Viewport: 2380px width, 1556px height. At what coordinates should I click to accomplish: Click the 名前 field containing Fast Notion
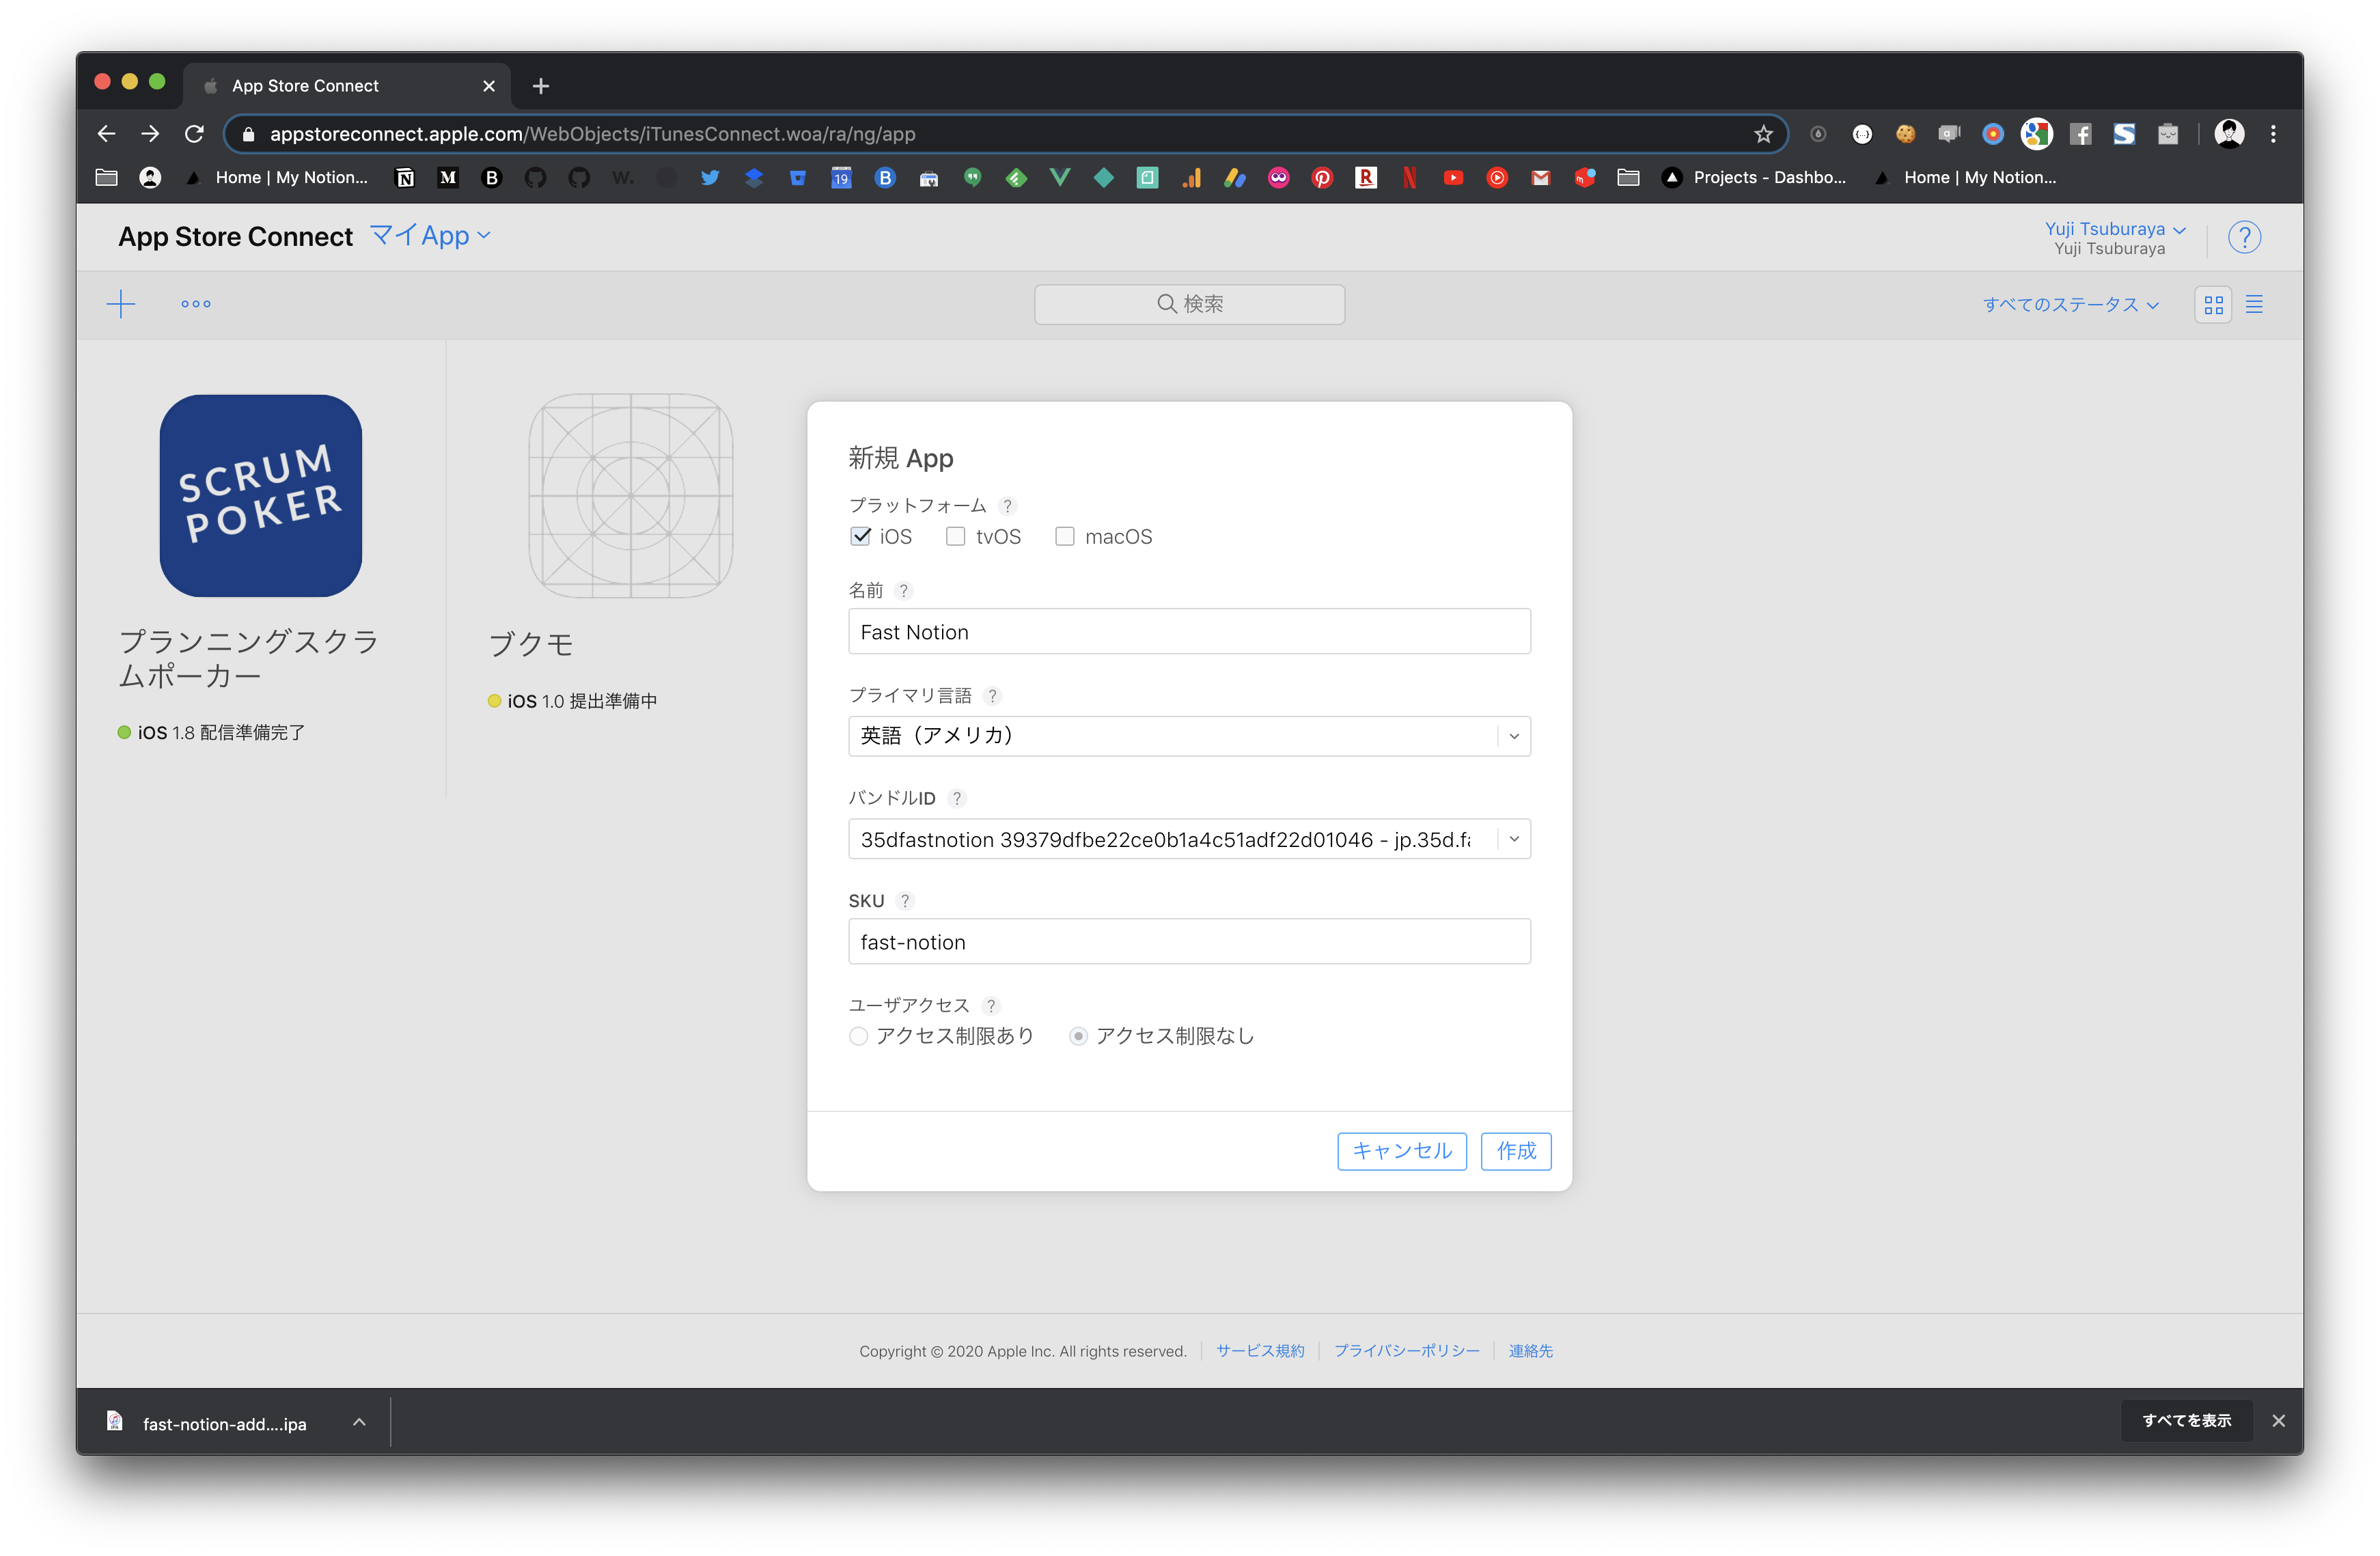click(x=1189, y=631)
